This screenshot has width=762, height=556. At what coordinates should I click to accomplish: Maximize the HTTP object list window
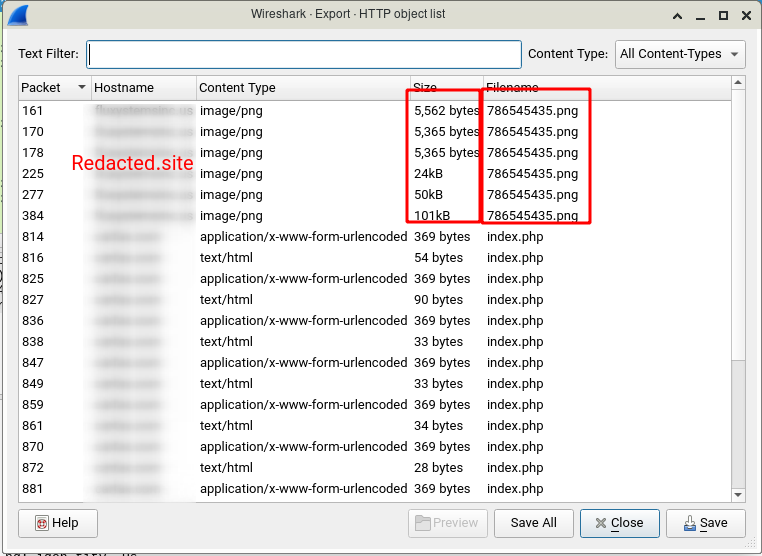point(723,16)
